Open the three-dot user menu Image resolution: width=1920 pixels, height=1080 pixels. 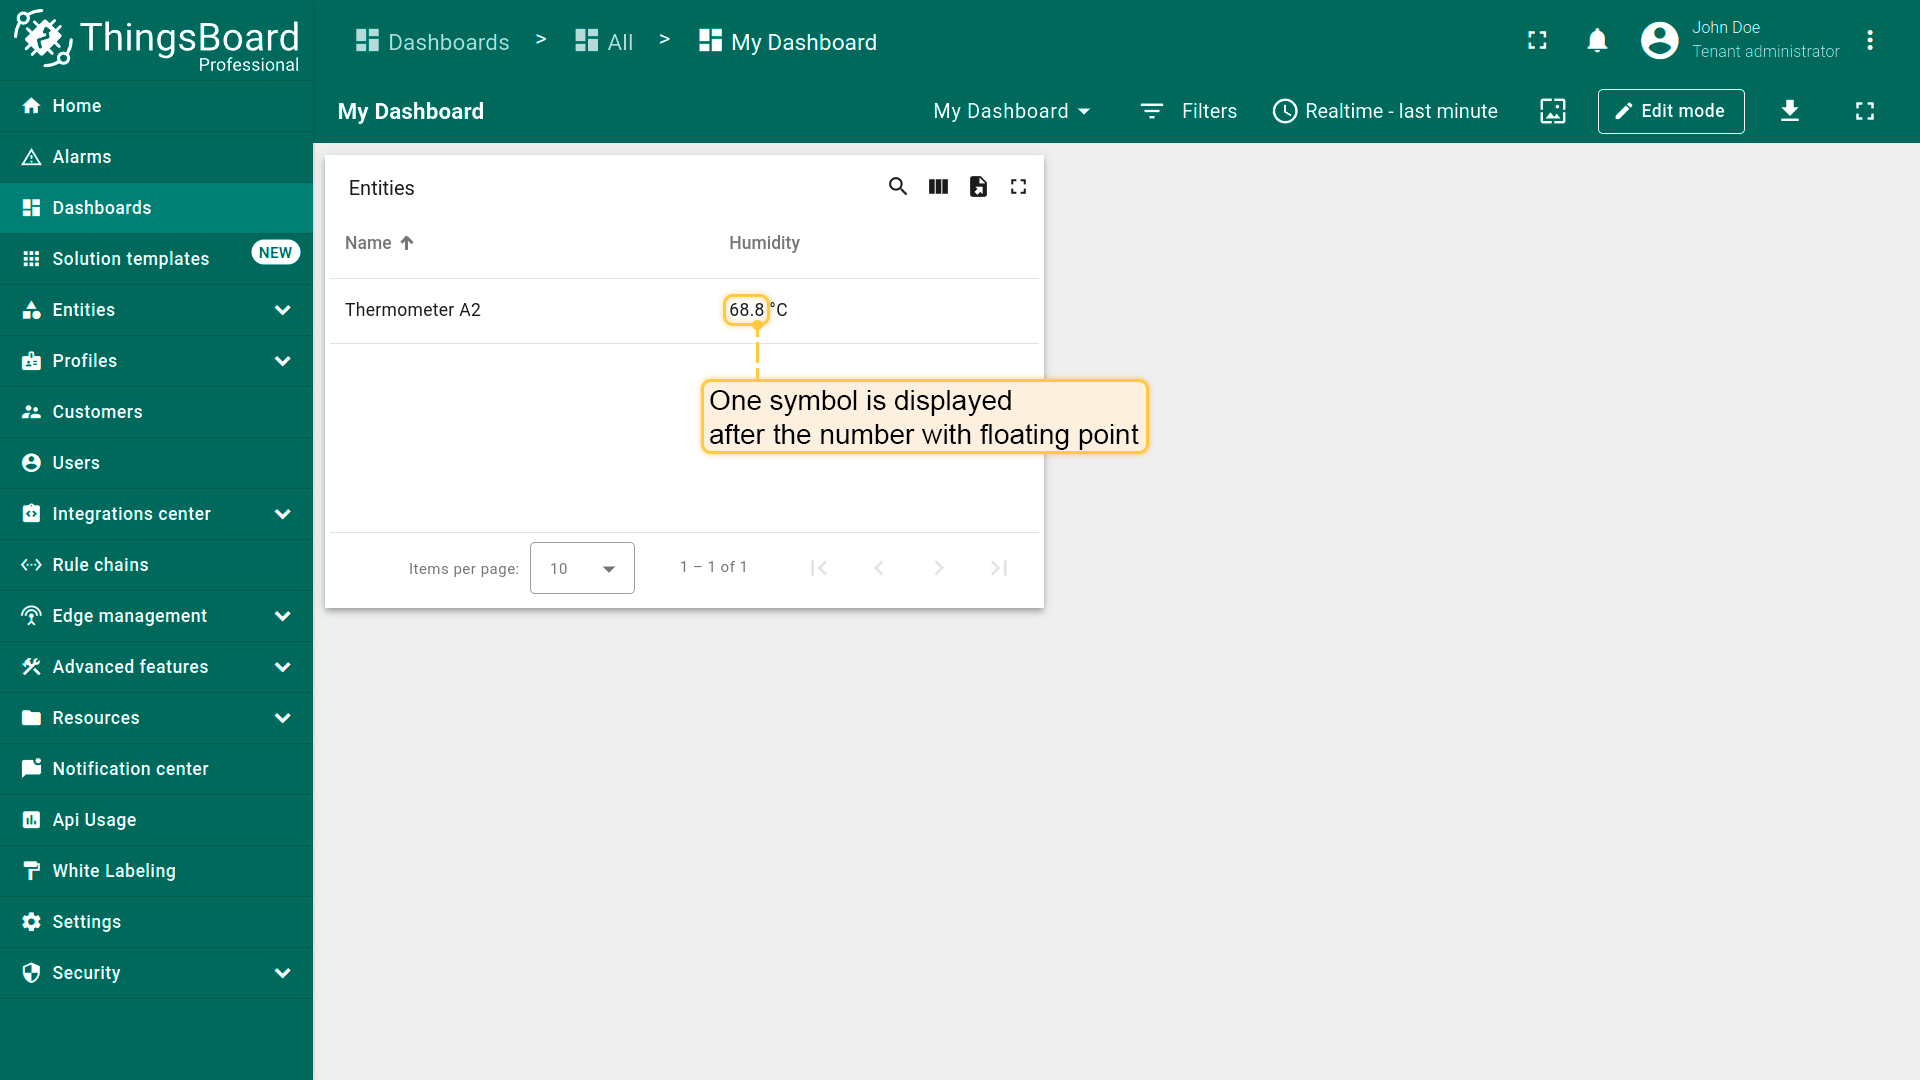point(1870,41)
